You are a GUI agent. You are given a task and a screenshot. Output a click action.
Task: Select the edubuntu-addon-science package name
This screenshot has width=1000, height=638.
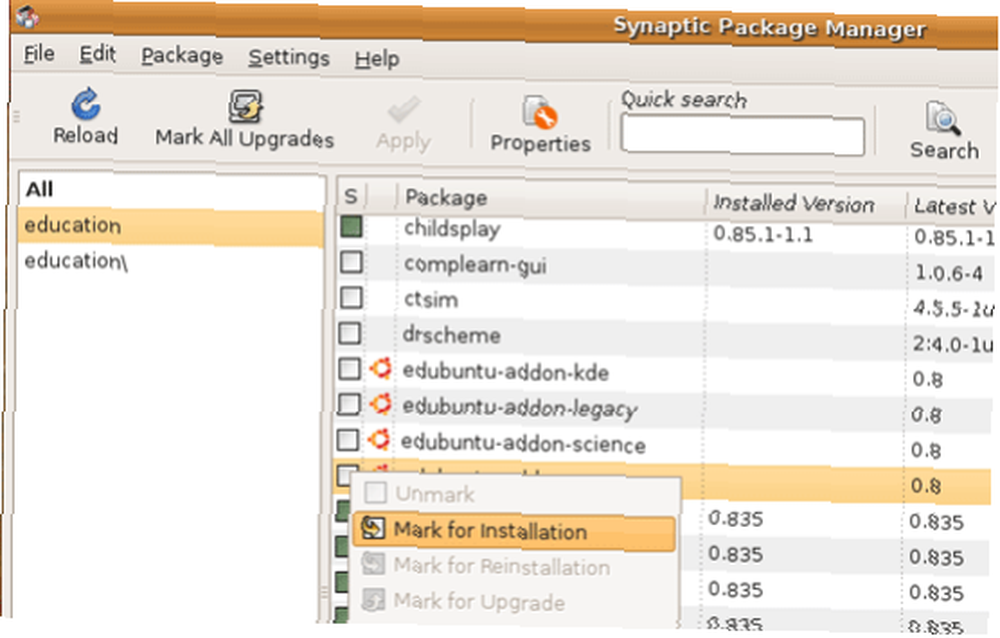(523, 443)
